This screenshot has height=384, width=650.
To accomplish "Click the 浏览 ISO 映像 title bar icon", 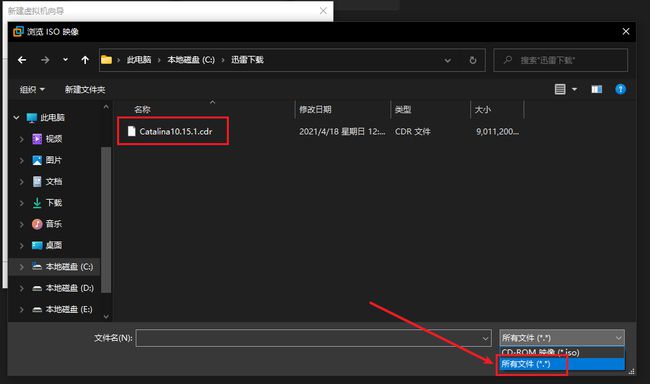I will [18, 32].
